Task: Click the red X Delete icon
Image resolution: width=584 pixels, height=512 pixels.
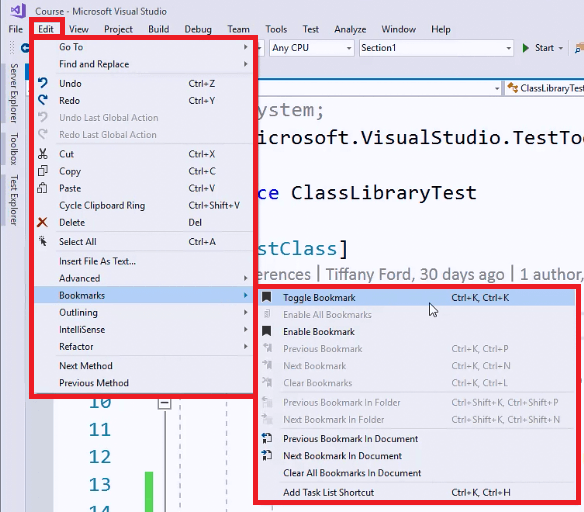Action: tap(42, 222)
